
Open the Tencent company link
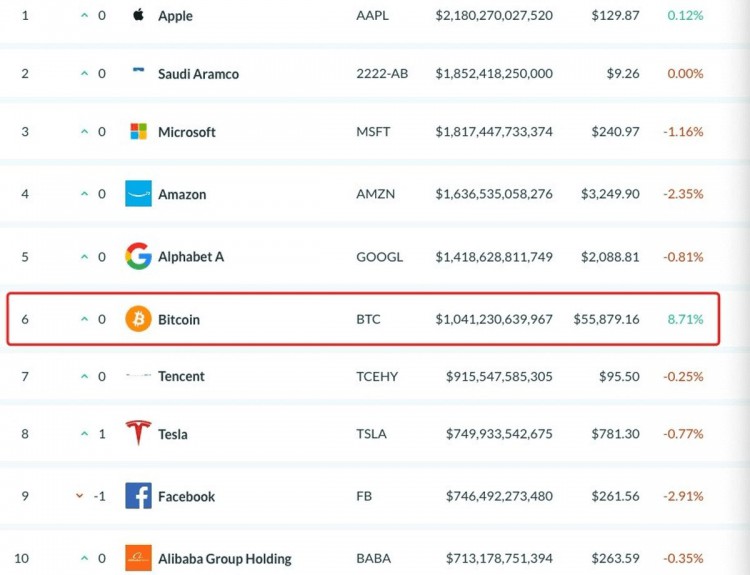click(x=181, y=376)
